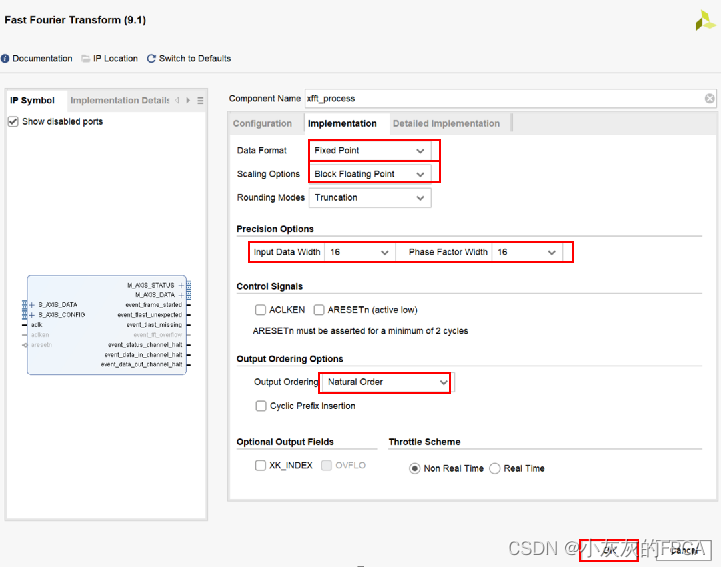Click the aclken port label

point(40,335)
